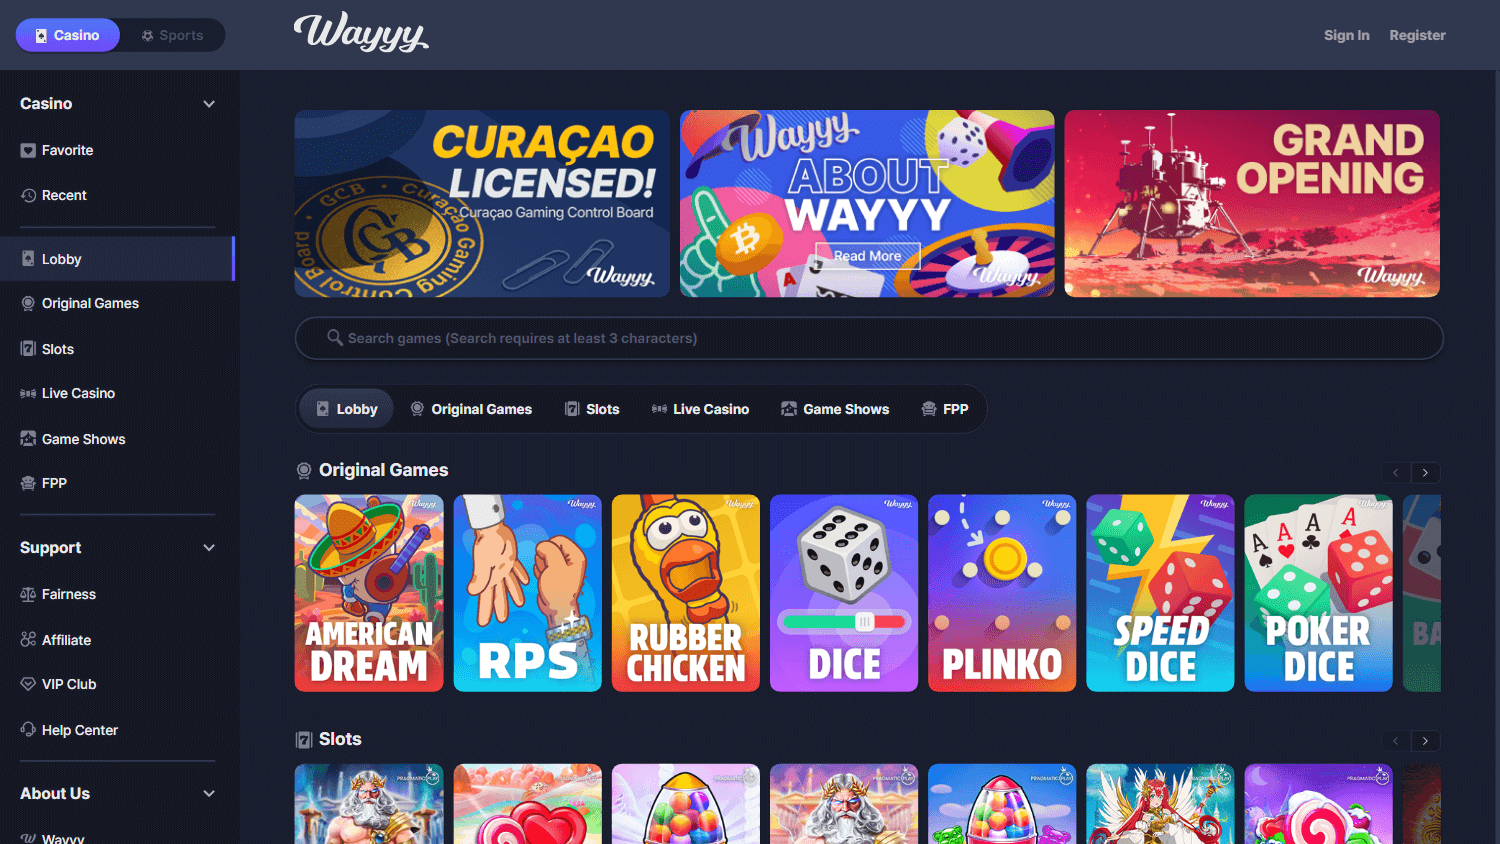Open the Speed Dice game

point(1160,593)
